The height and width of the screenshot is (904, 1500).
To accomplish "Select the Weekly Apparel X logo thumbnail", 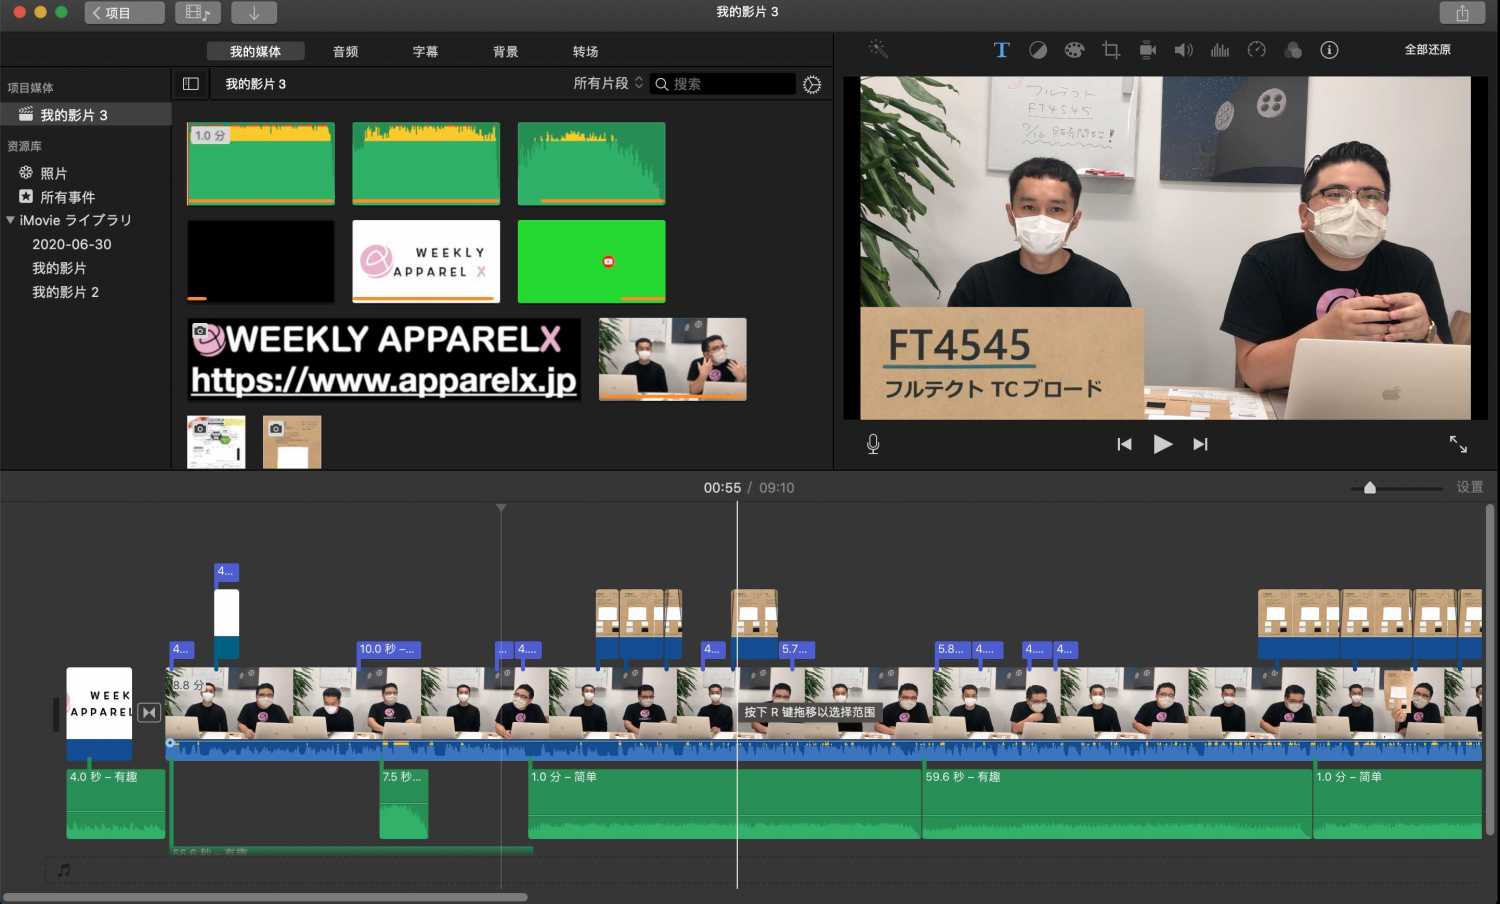I will pos(426,261).
